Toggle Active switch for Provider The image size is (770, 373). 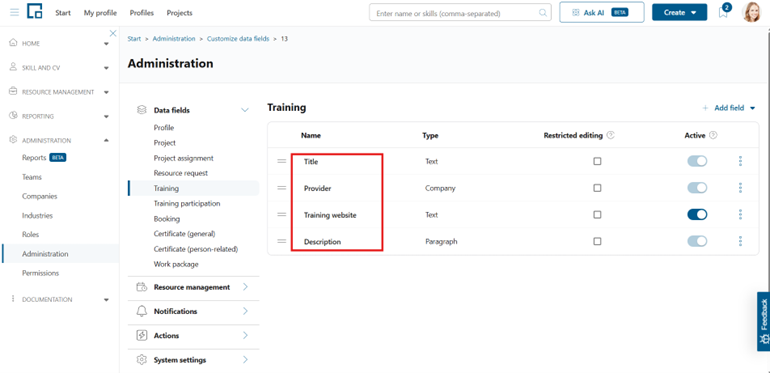[697, 188]
